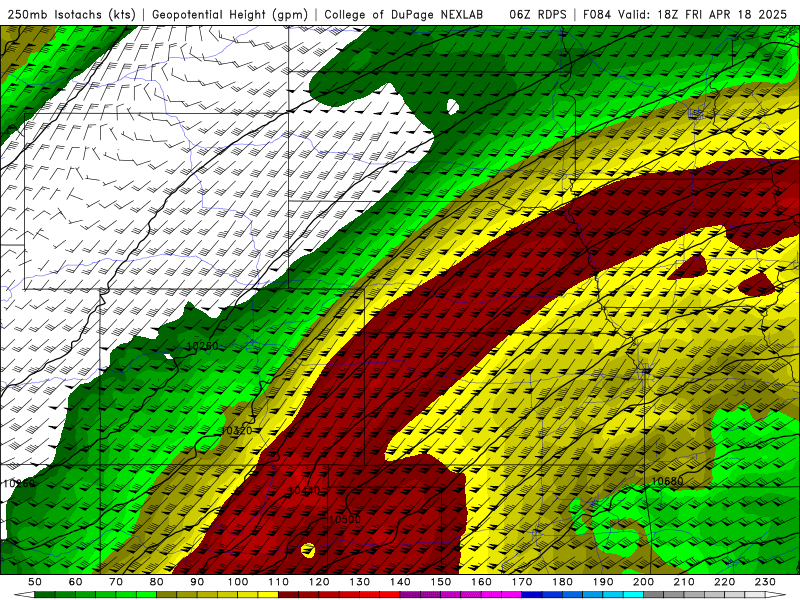Viewport: 800px width, 600px height.
Task: Click the 230 knots colorbar label
Action: [x=765, y=582]
